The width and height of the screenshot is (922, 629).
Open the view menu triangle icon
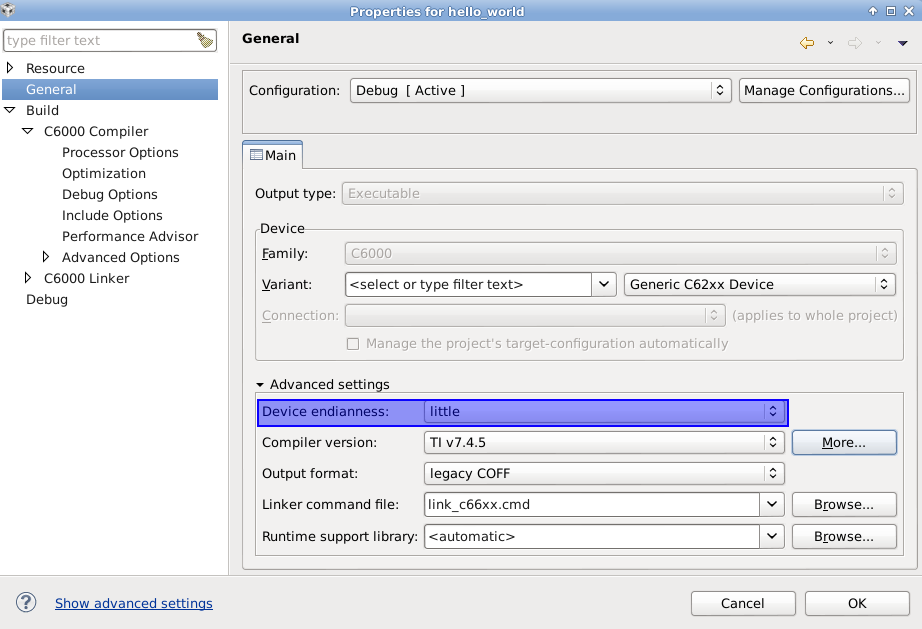pyautogui.click(x=903, y=42)
